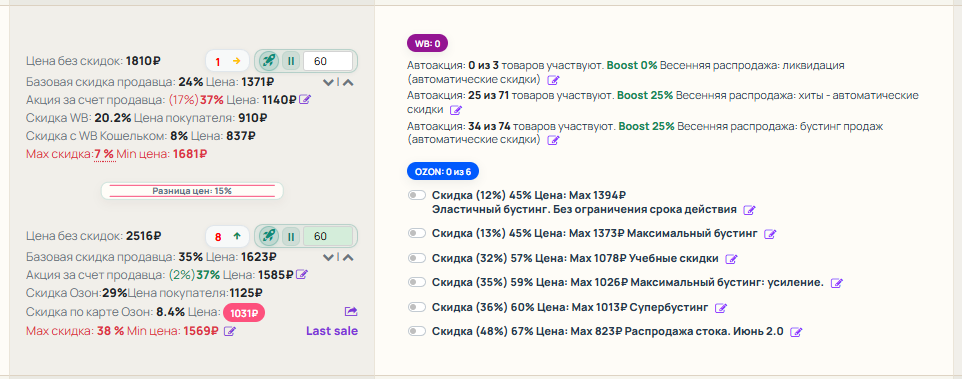The image size is (962, 379).
Task: Edit the seller promo price 1585₽
Action: [x=301, y=274]
